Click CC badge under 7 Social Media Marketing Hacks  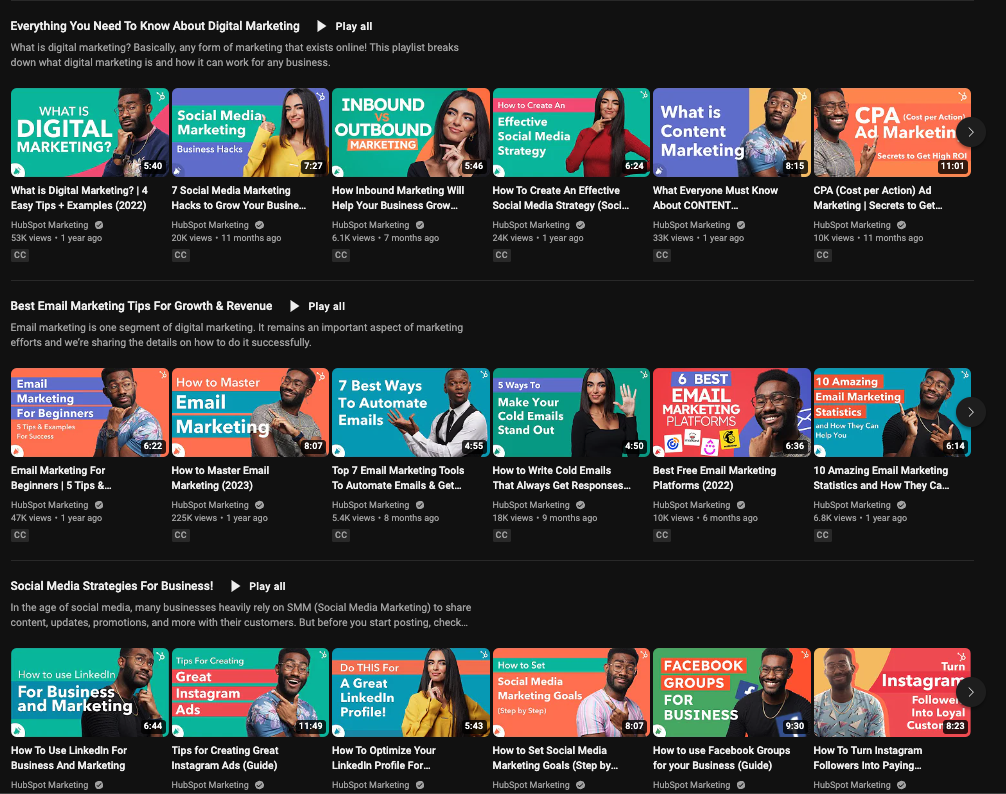click(x=181, y=255)
